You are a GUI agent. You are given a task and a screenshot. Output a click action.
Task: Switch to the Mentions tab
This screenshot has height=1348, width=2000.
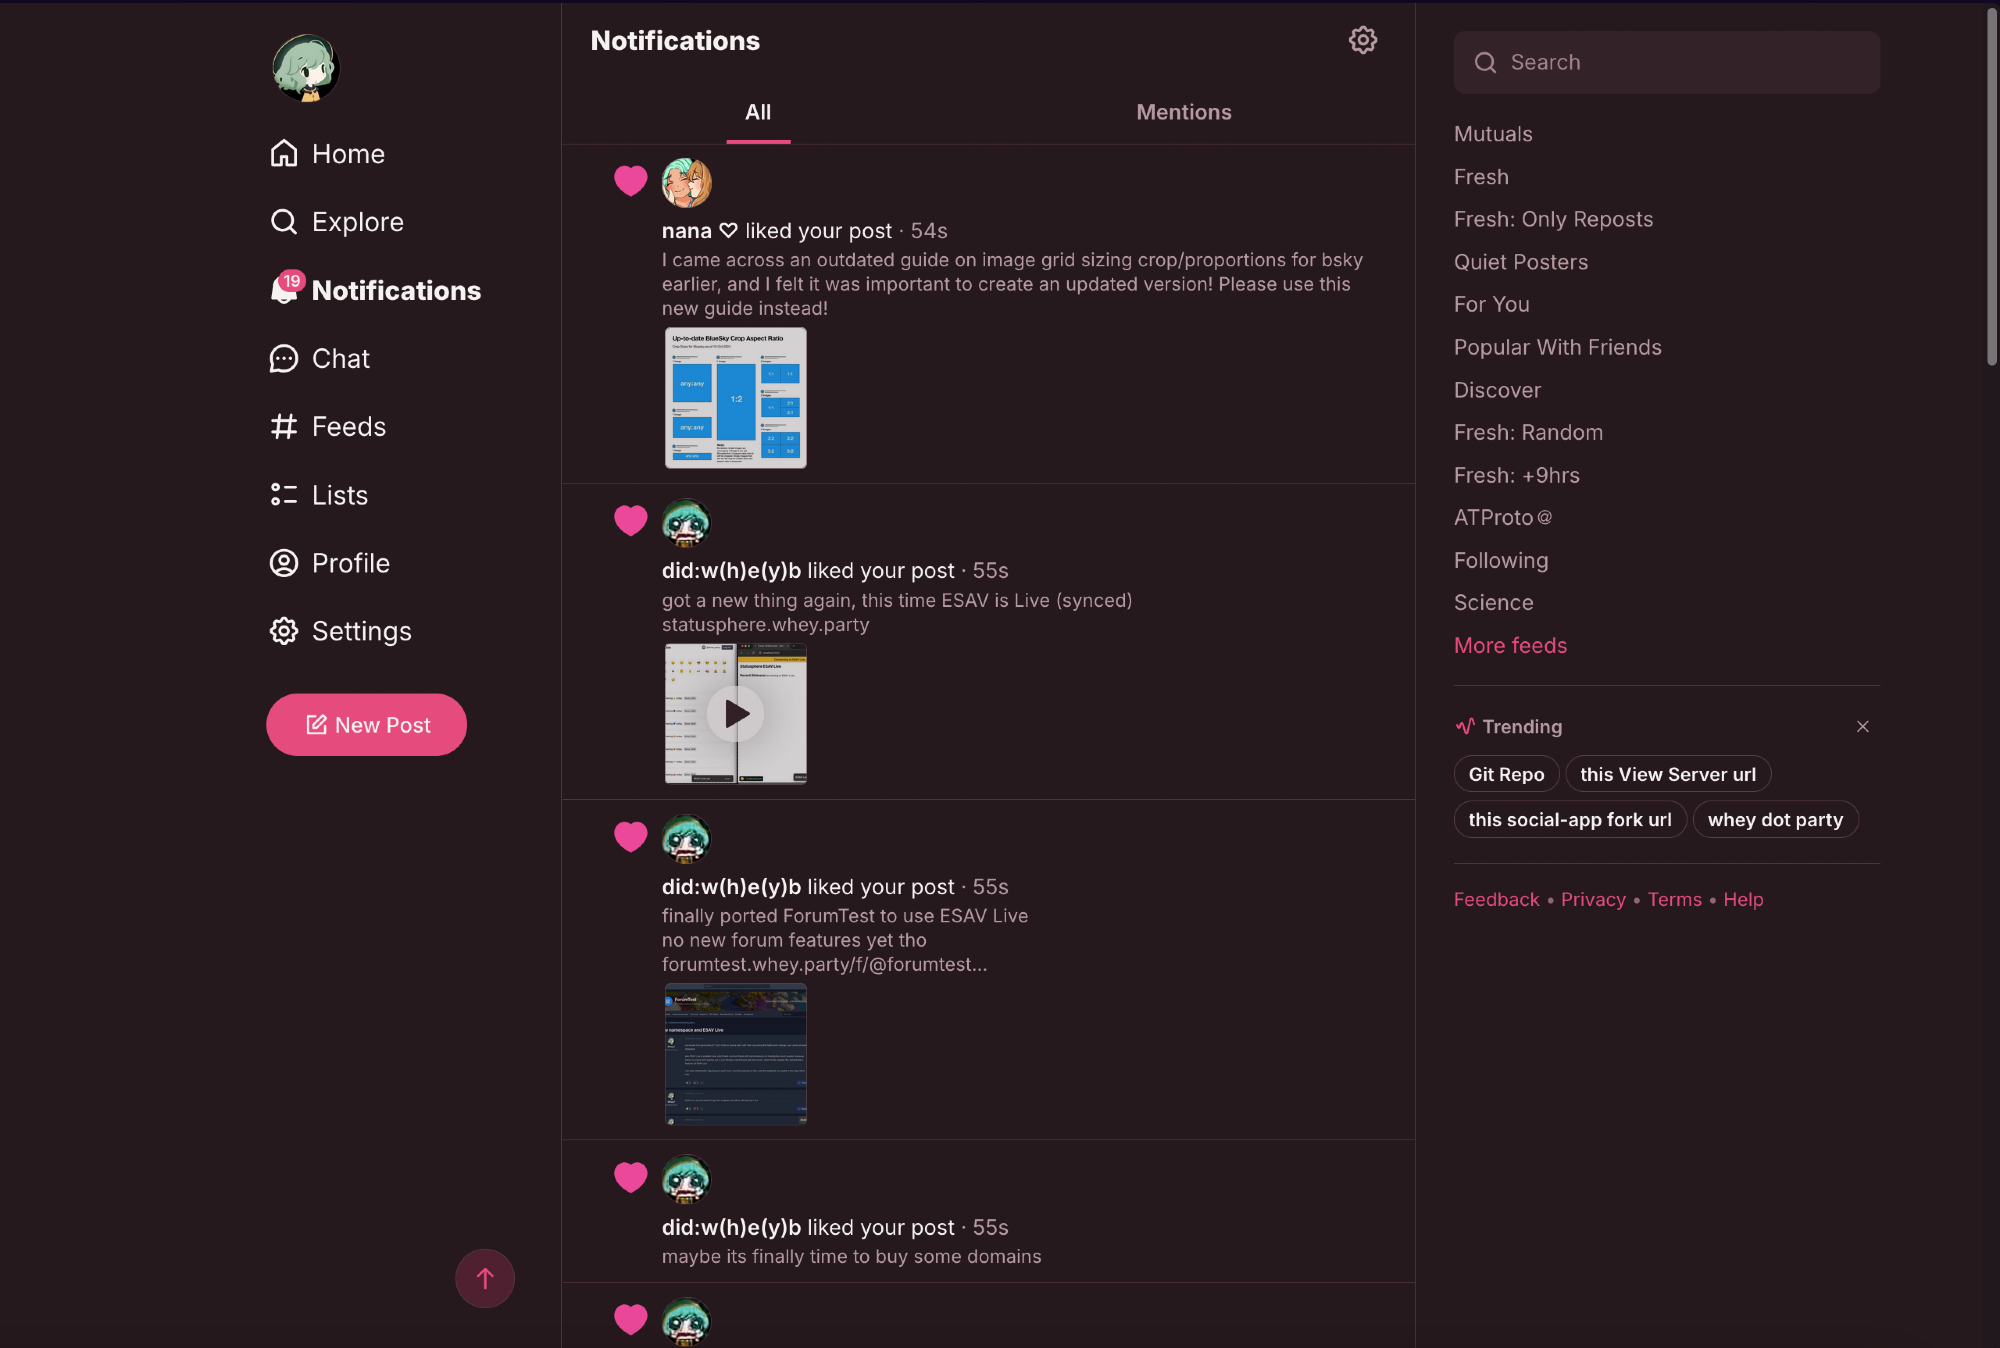point(1183,112)
